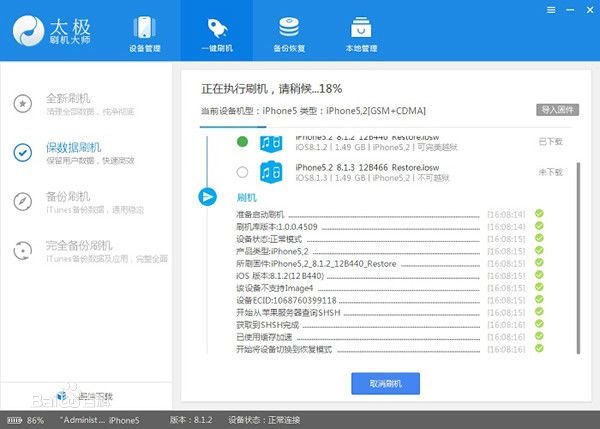Click the 取消刷机 cancel button

[x=385, y=383]
